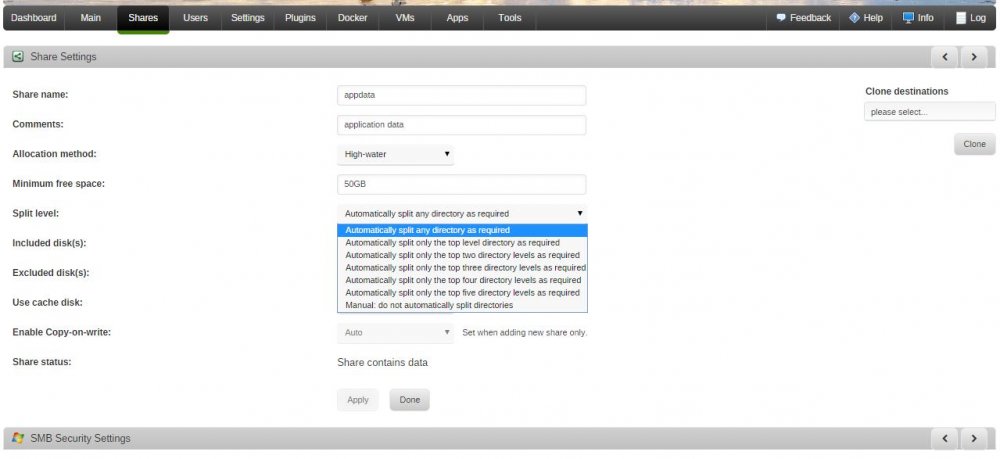Click the Done button
This screenshot has width=1000, height=459.
409,400
